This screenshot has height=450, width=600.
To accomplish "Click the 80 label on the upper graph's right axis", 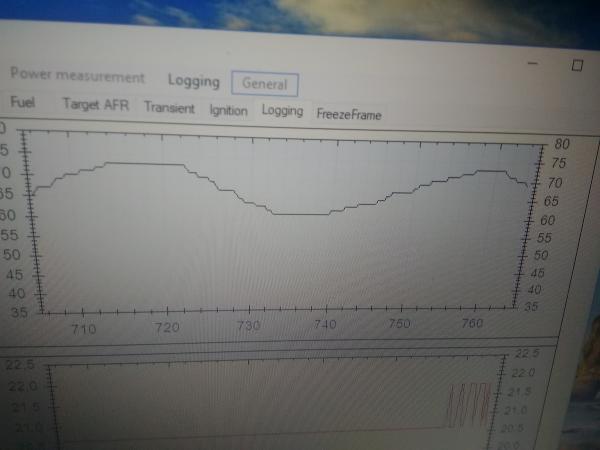I will (560, 142).
